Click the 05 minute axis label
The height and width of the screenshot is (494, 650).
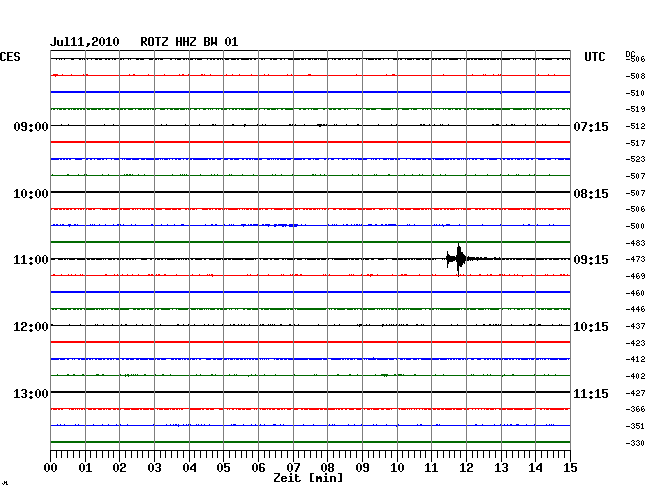pyautogui.click(x=223, y=467)
